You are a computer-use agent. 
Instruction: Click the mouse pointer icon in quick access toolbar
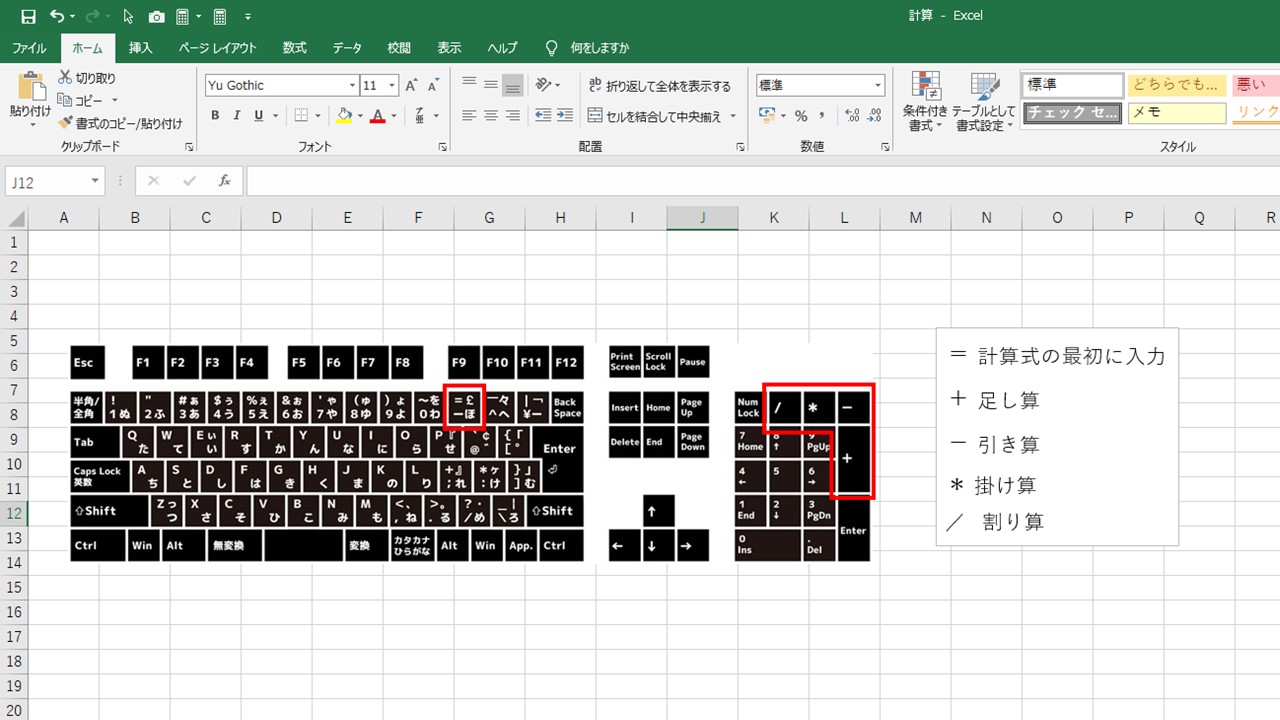(x=128, y=16)
